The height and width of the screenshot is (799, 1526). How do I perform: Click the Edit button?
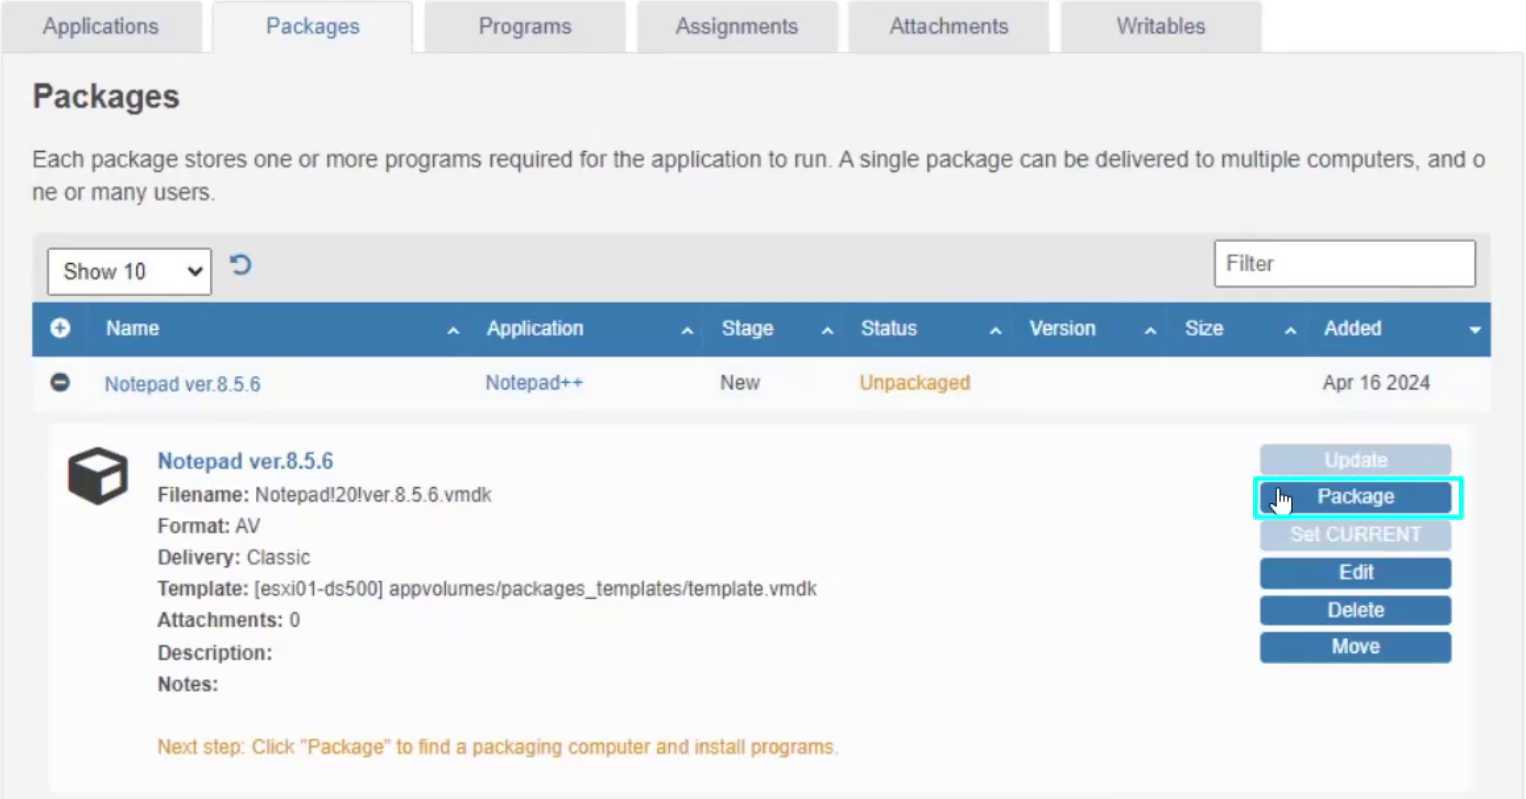click(x=1355, y=572)
